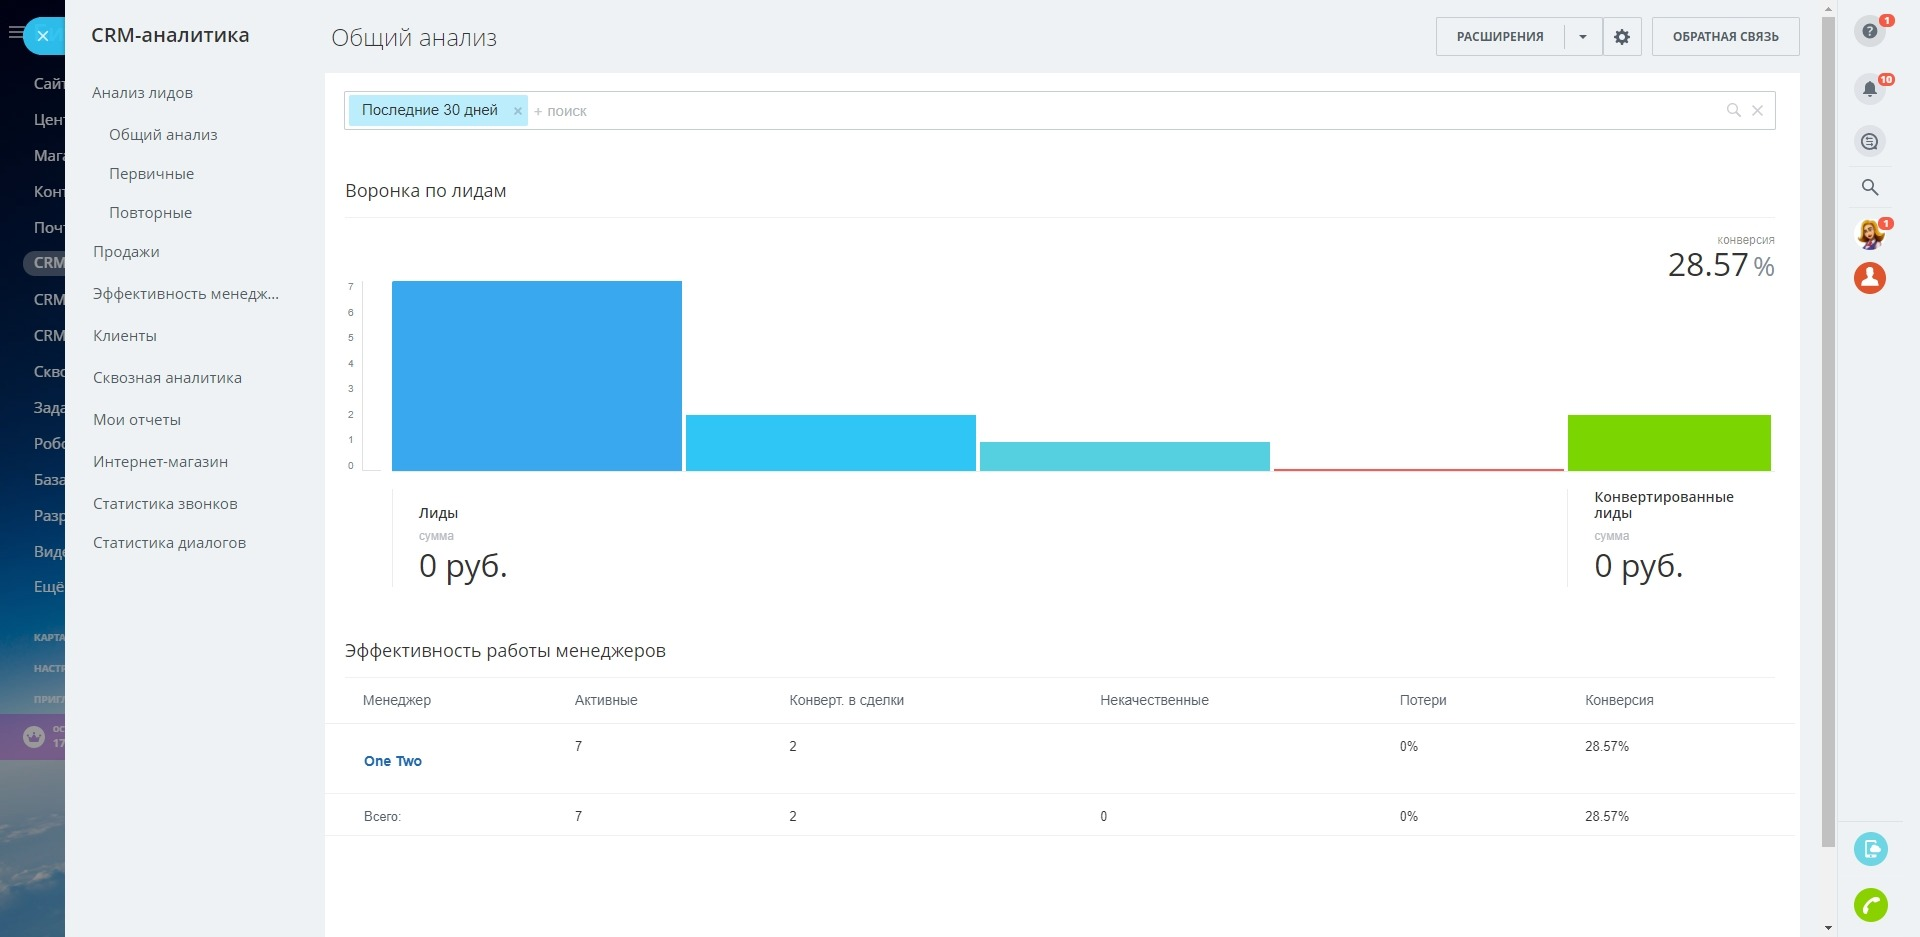Select the Воронка по лидам heading
Image resolution: width=1920 pixels, height=937 pixels.
click(x=426, y=191)
